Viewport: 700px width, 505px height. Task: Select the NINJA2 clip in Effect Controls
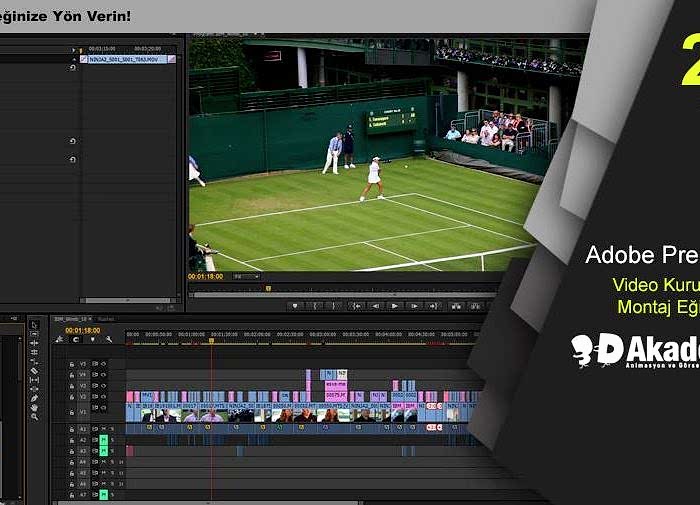pyautogui.click(x=128, y=59)
